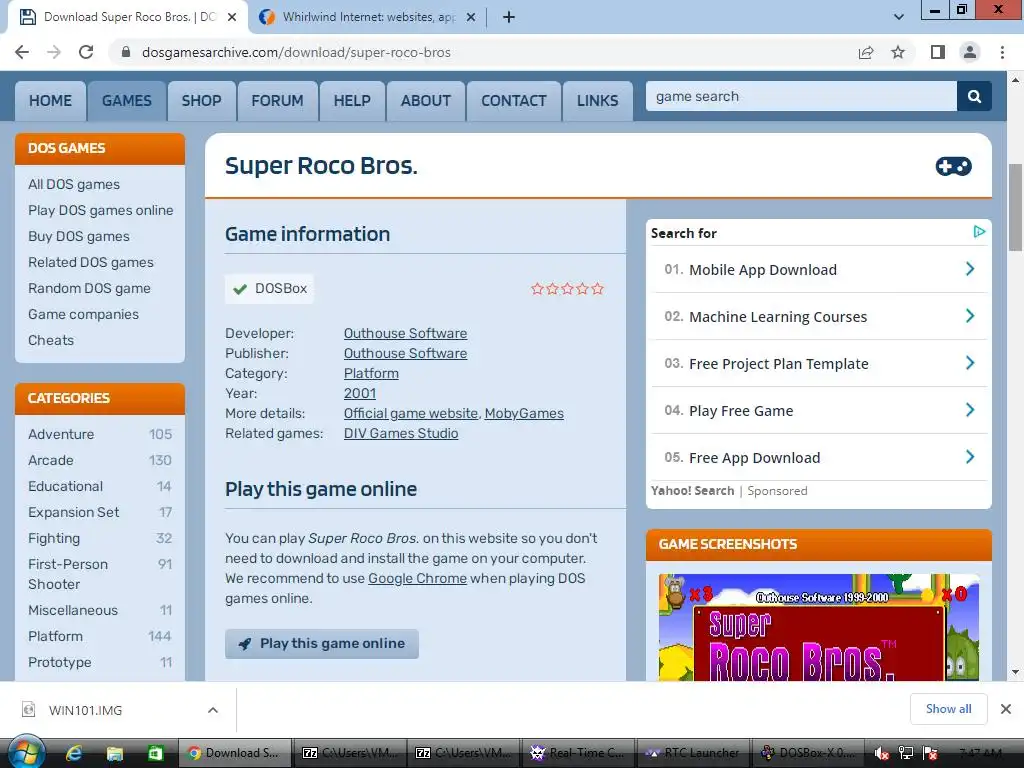Open Random DOS game sidebar link
Image resolution: width=1024 pixels, height=768 pixels.
pos(89,288)
